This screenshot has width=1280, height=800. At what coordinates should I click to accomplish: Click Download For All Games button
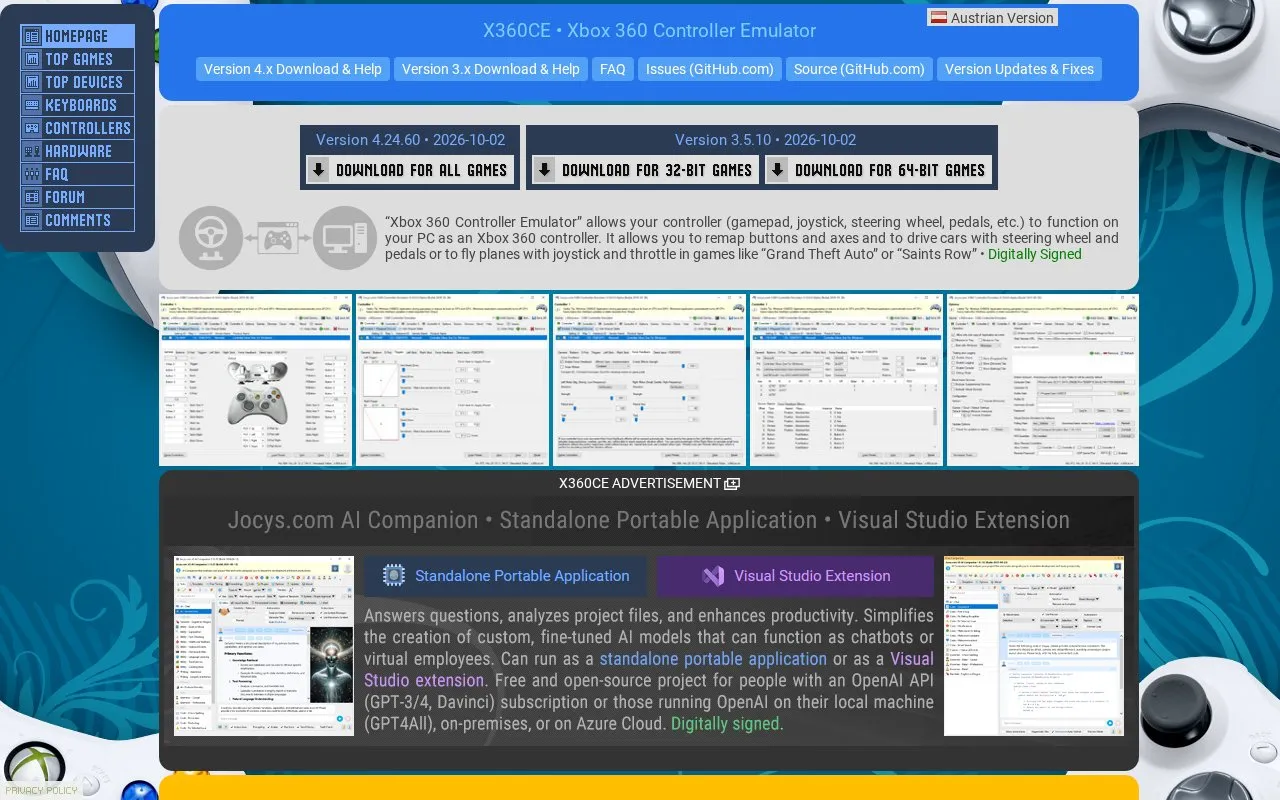pos(411,170)
